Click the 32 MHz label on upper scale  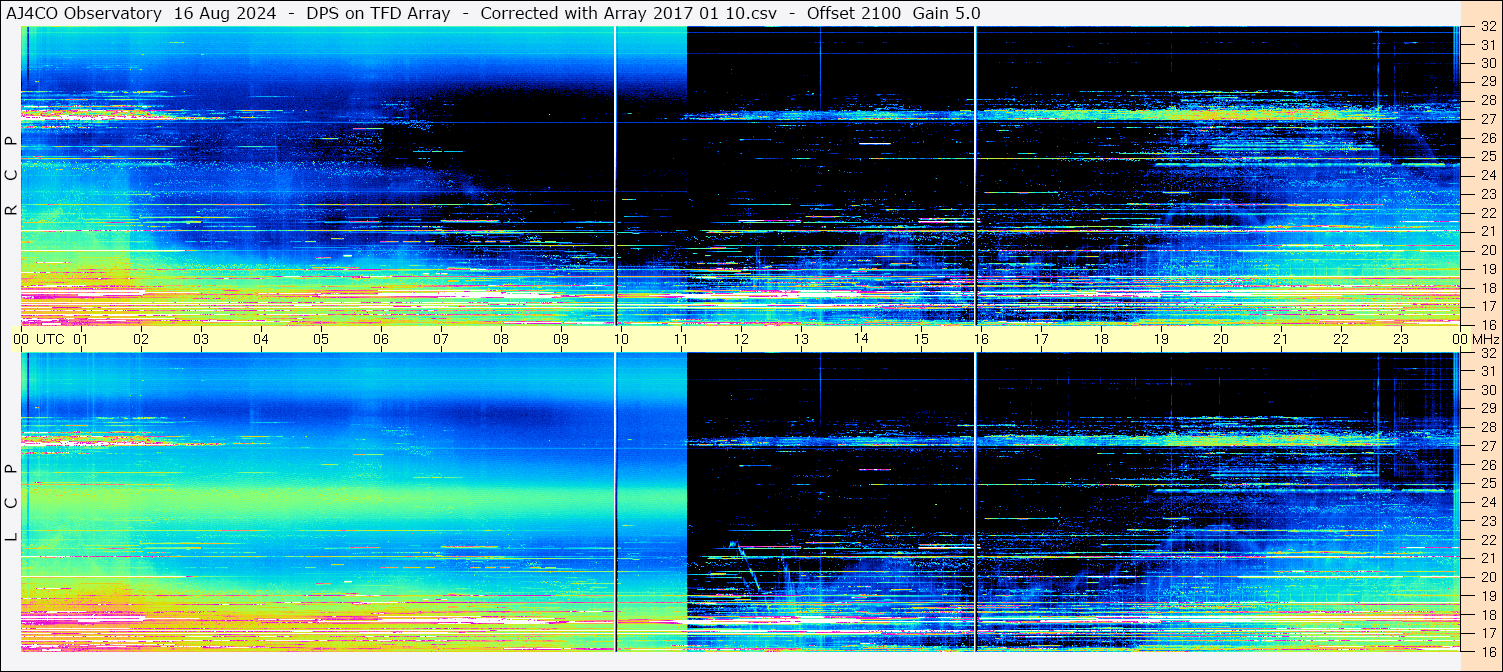(x=1487, y=27)
